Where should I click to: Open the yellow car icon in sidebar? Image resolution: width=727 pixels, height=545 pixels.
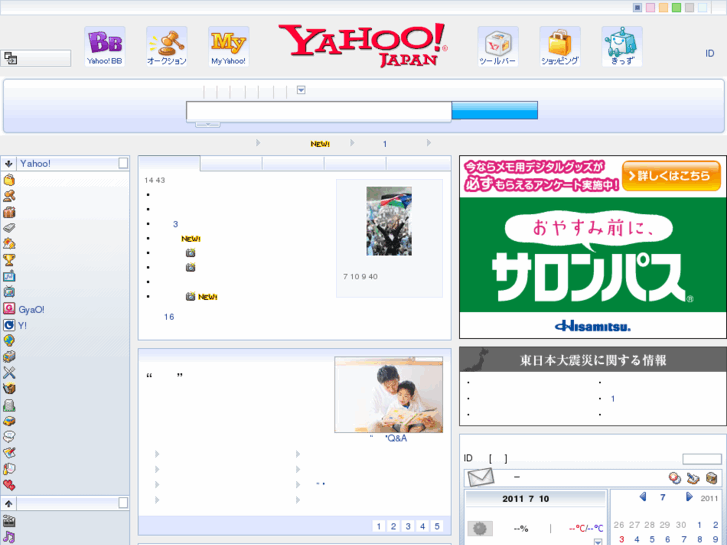pyautogui.click(x=9, y=421)
